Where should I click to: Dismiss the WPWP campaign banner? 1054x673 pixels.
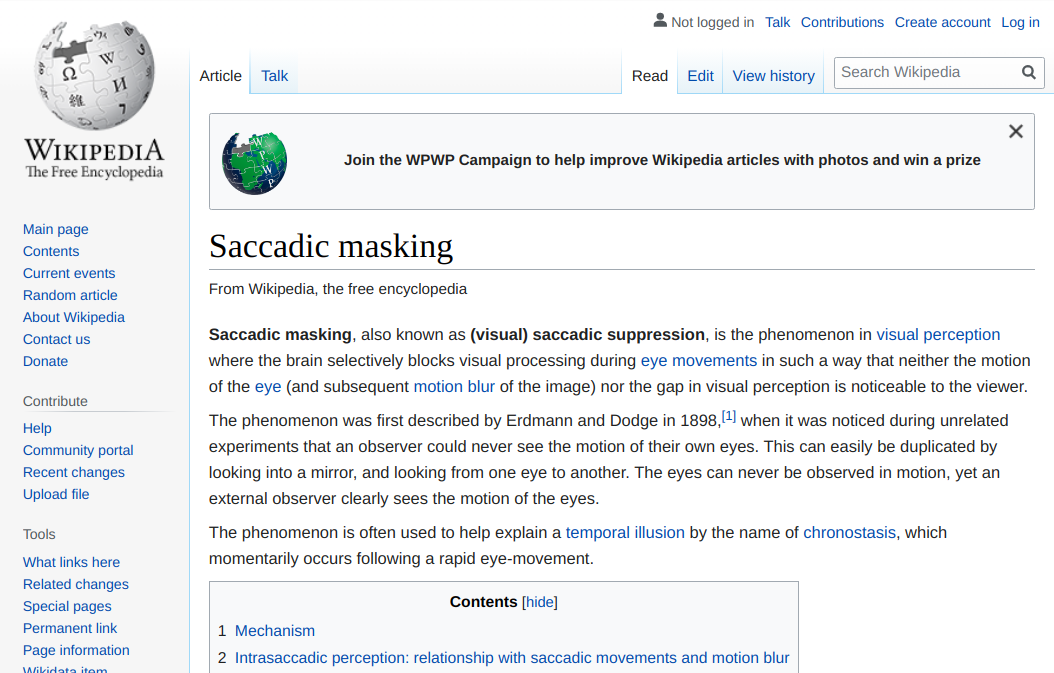(1016, 131)
